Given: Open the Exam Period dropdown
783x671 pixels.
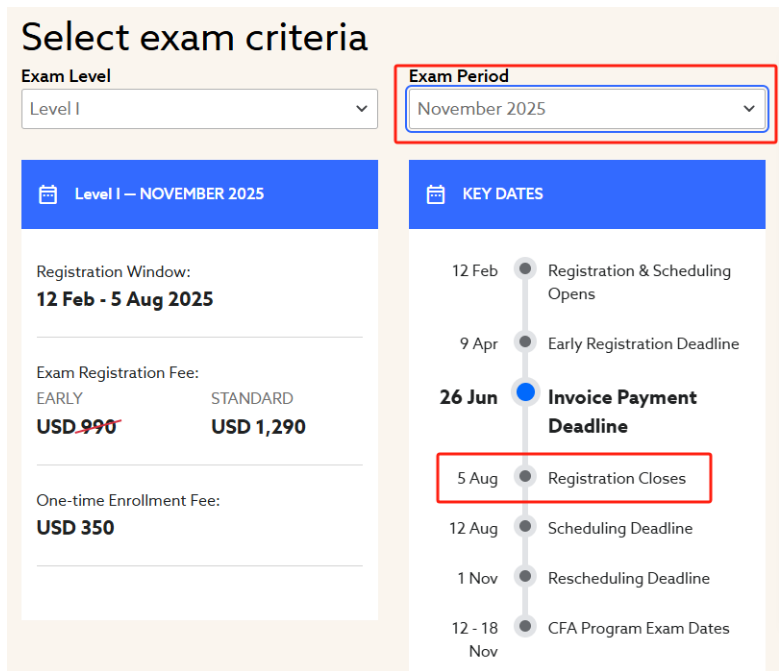Looking at the screenshot, I should (x=587, y=109).
